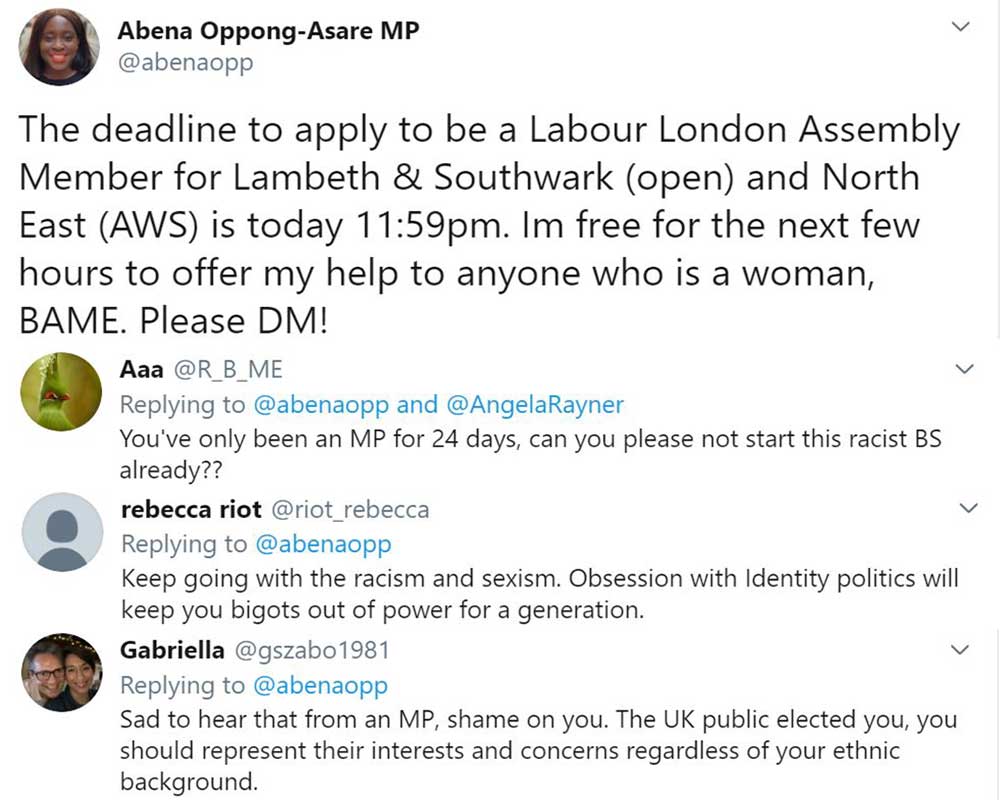Click the display name rebecca riot
This screenshot has height=800, width=1000.
195,509
